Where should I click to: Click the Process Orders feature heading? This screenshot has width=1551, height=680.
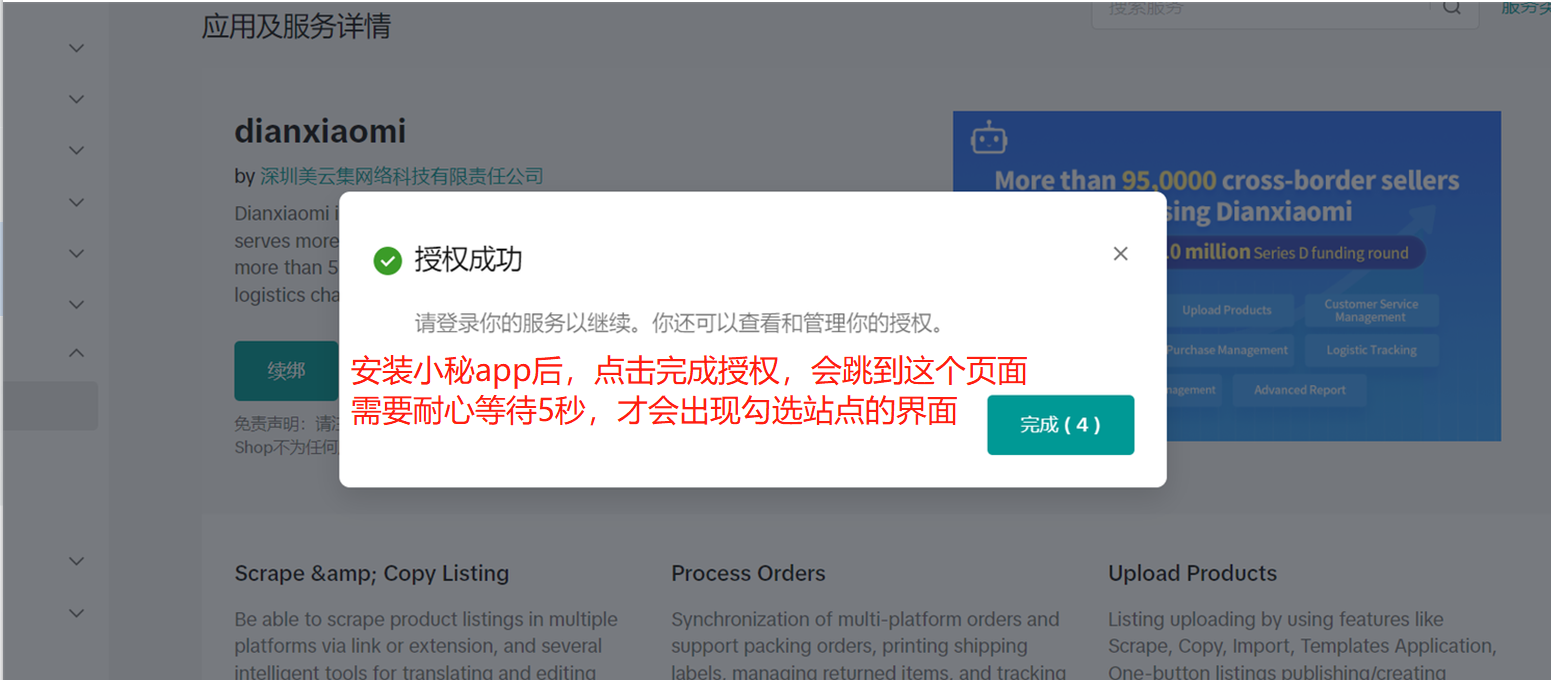pyautogui.click(x=748, y=574)
